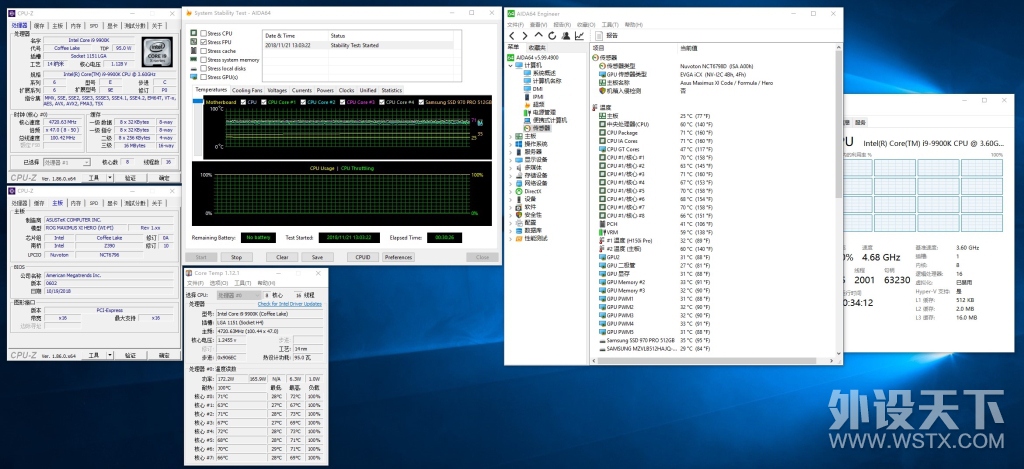Select 计算机名称 in the AIDA64 tree
This screenshot has width=1024, height=469.
pyautogui.click(x=542, y=81)
